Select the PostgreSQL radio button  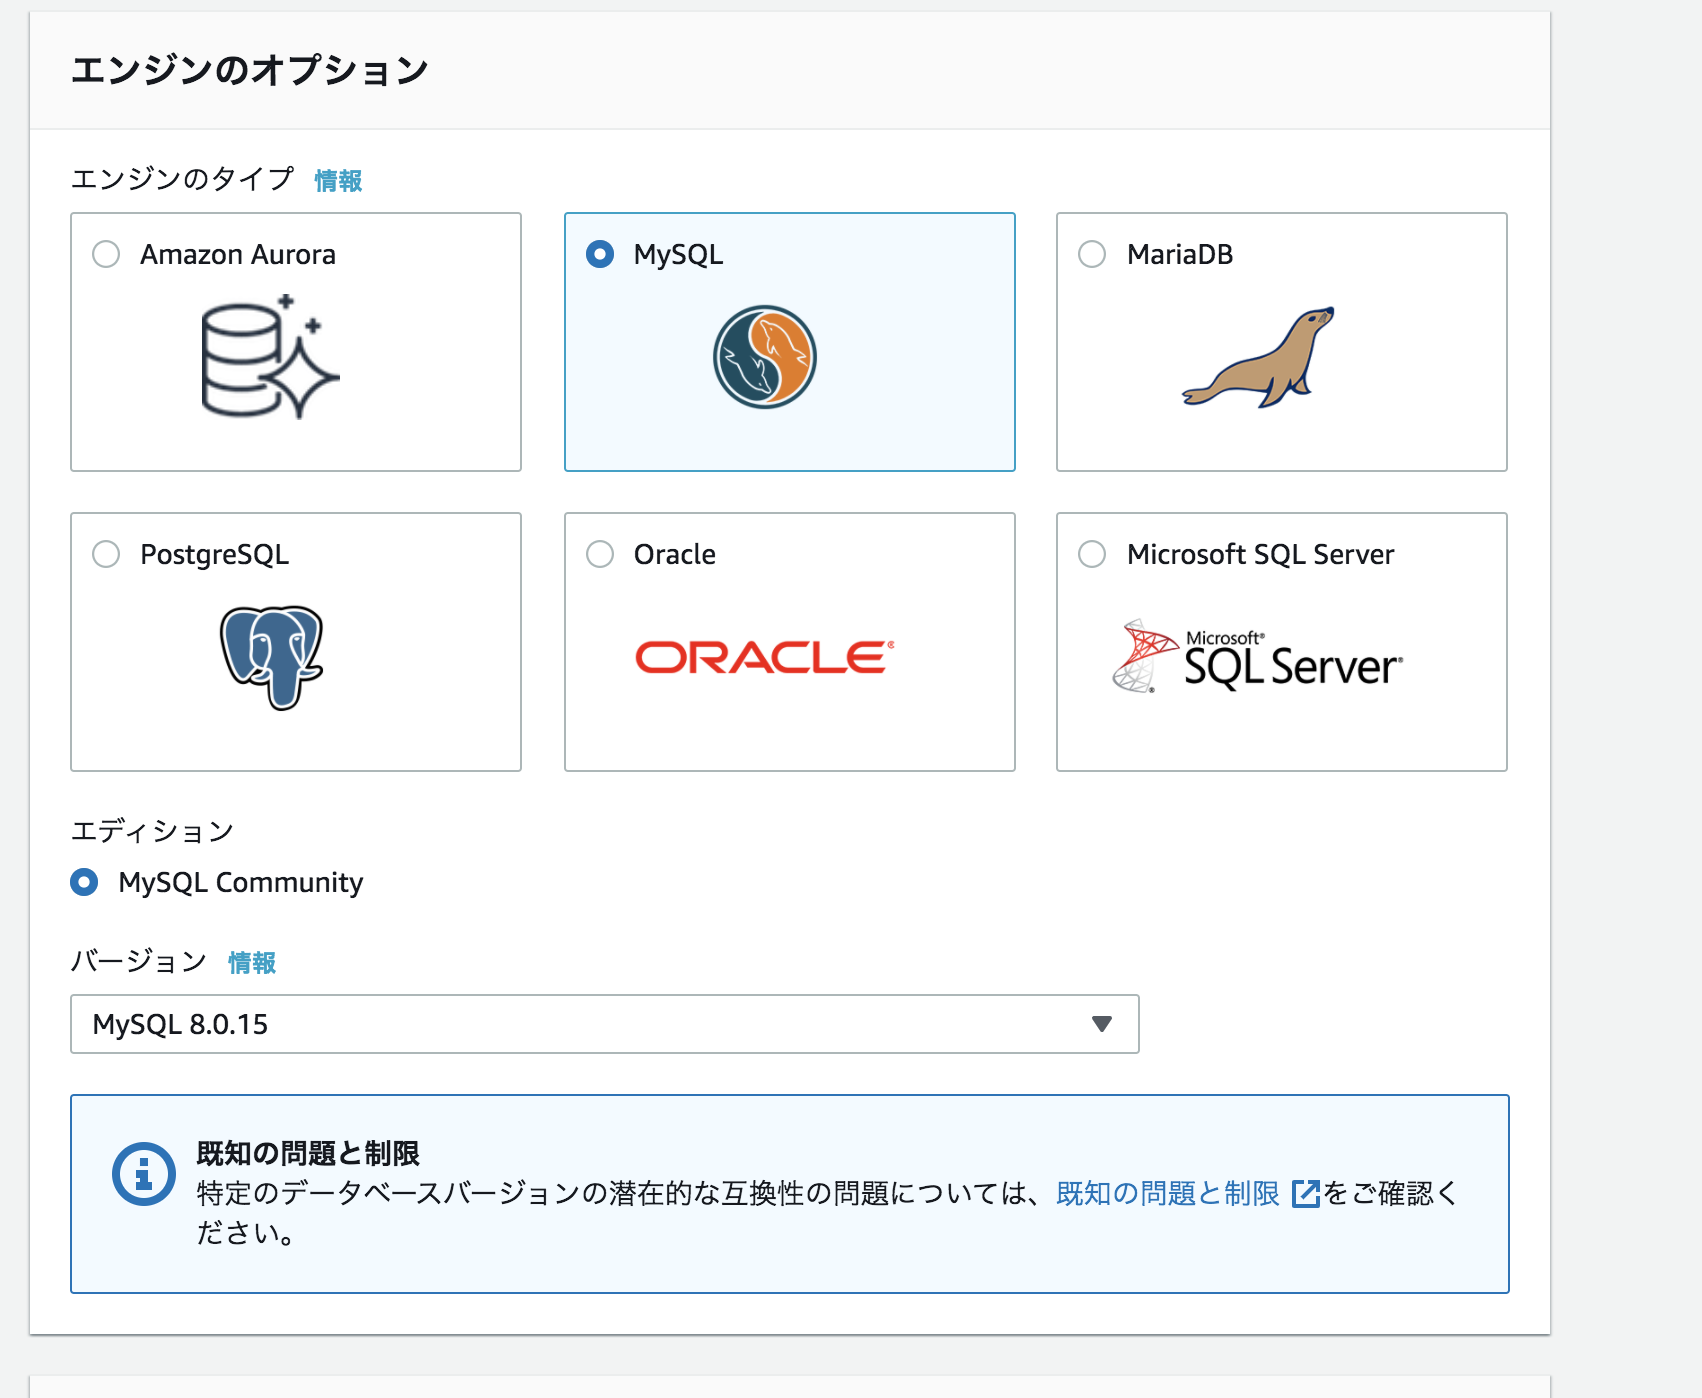click(x=106, y=554)
